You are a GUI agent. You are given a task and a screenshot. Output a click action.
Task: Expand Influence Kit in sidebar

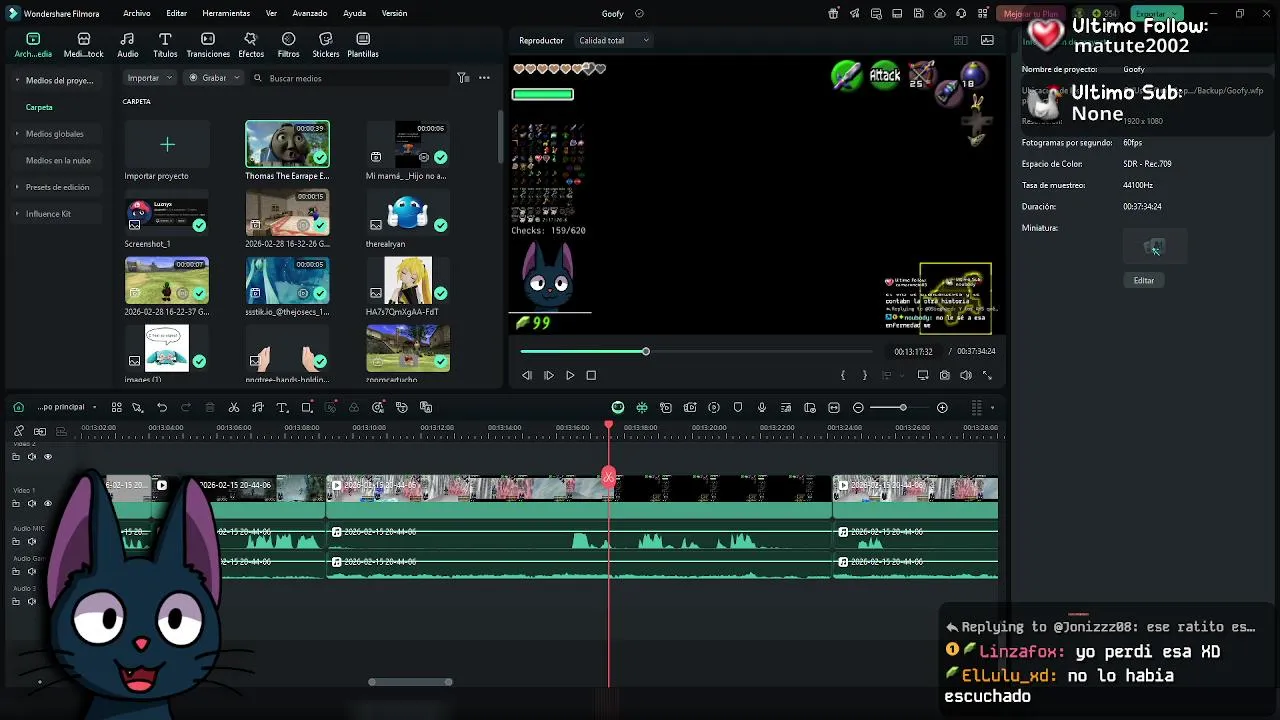click(x=17, y=214)
